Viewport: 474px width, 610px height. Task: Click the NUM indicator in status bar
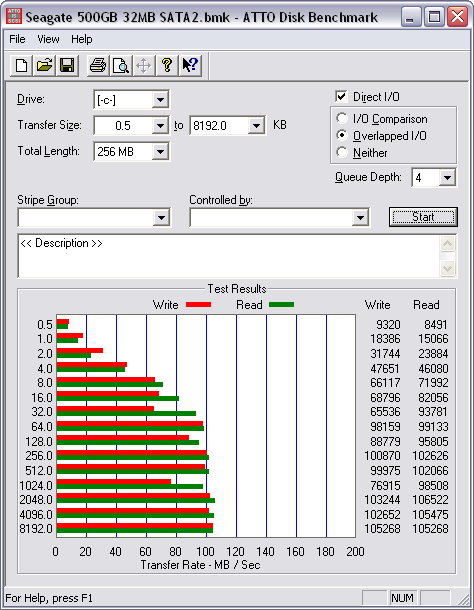click(x=402, y=598)
